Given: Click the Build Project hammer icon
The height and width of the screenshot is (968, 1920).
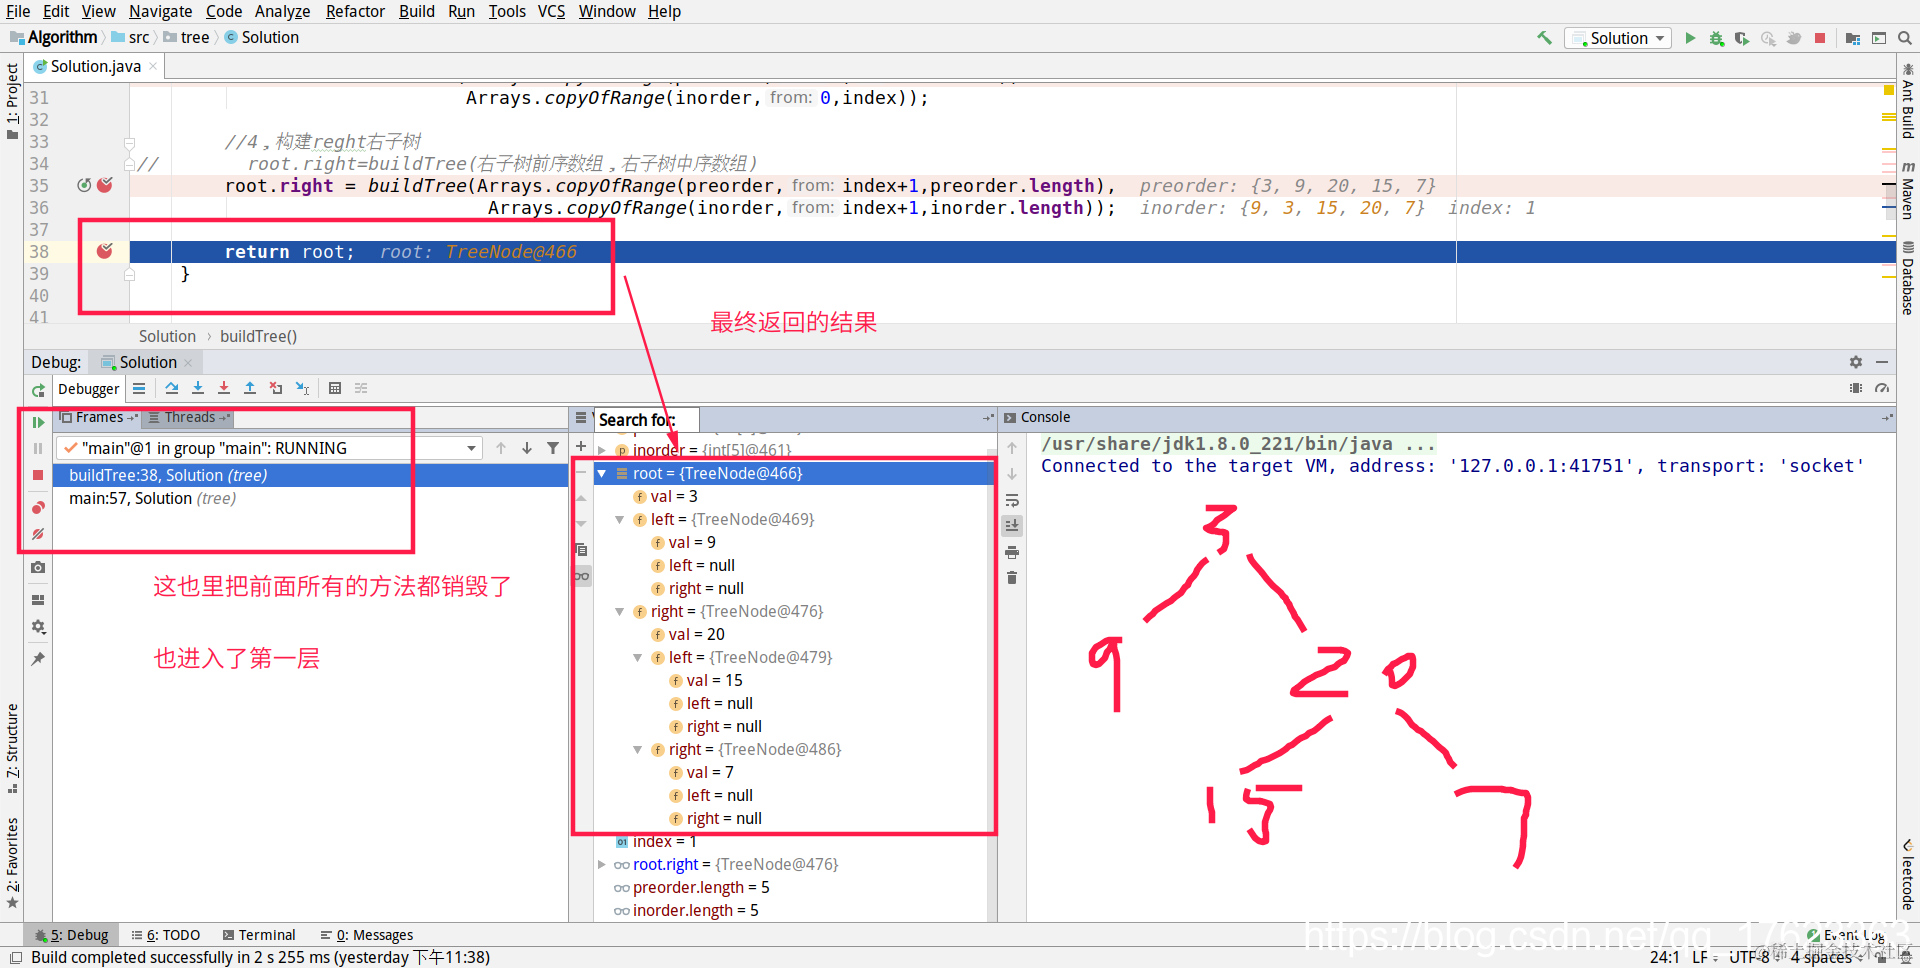Looking at the screenshot, I should 1545,38.
